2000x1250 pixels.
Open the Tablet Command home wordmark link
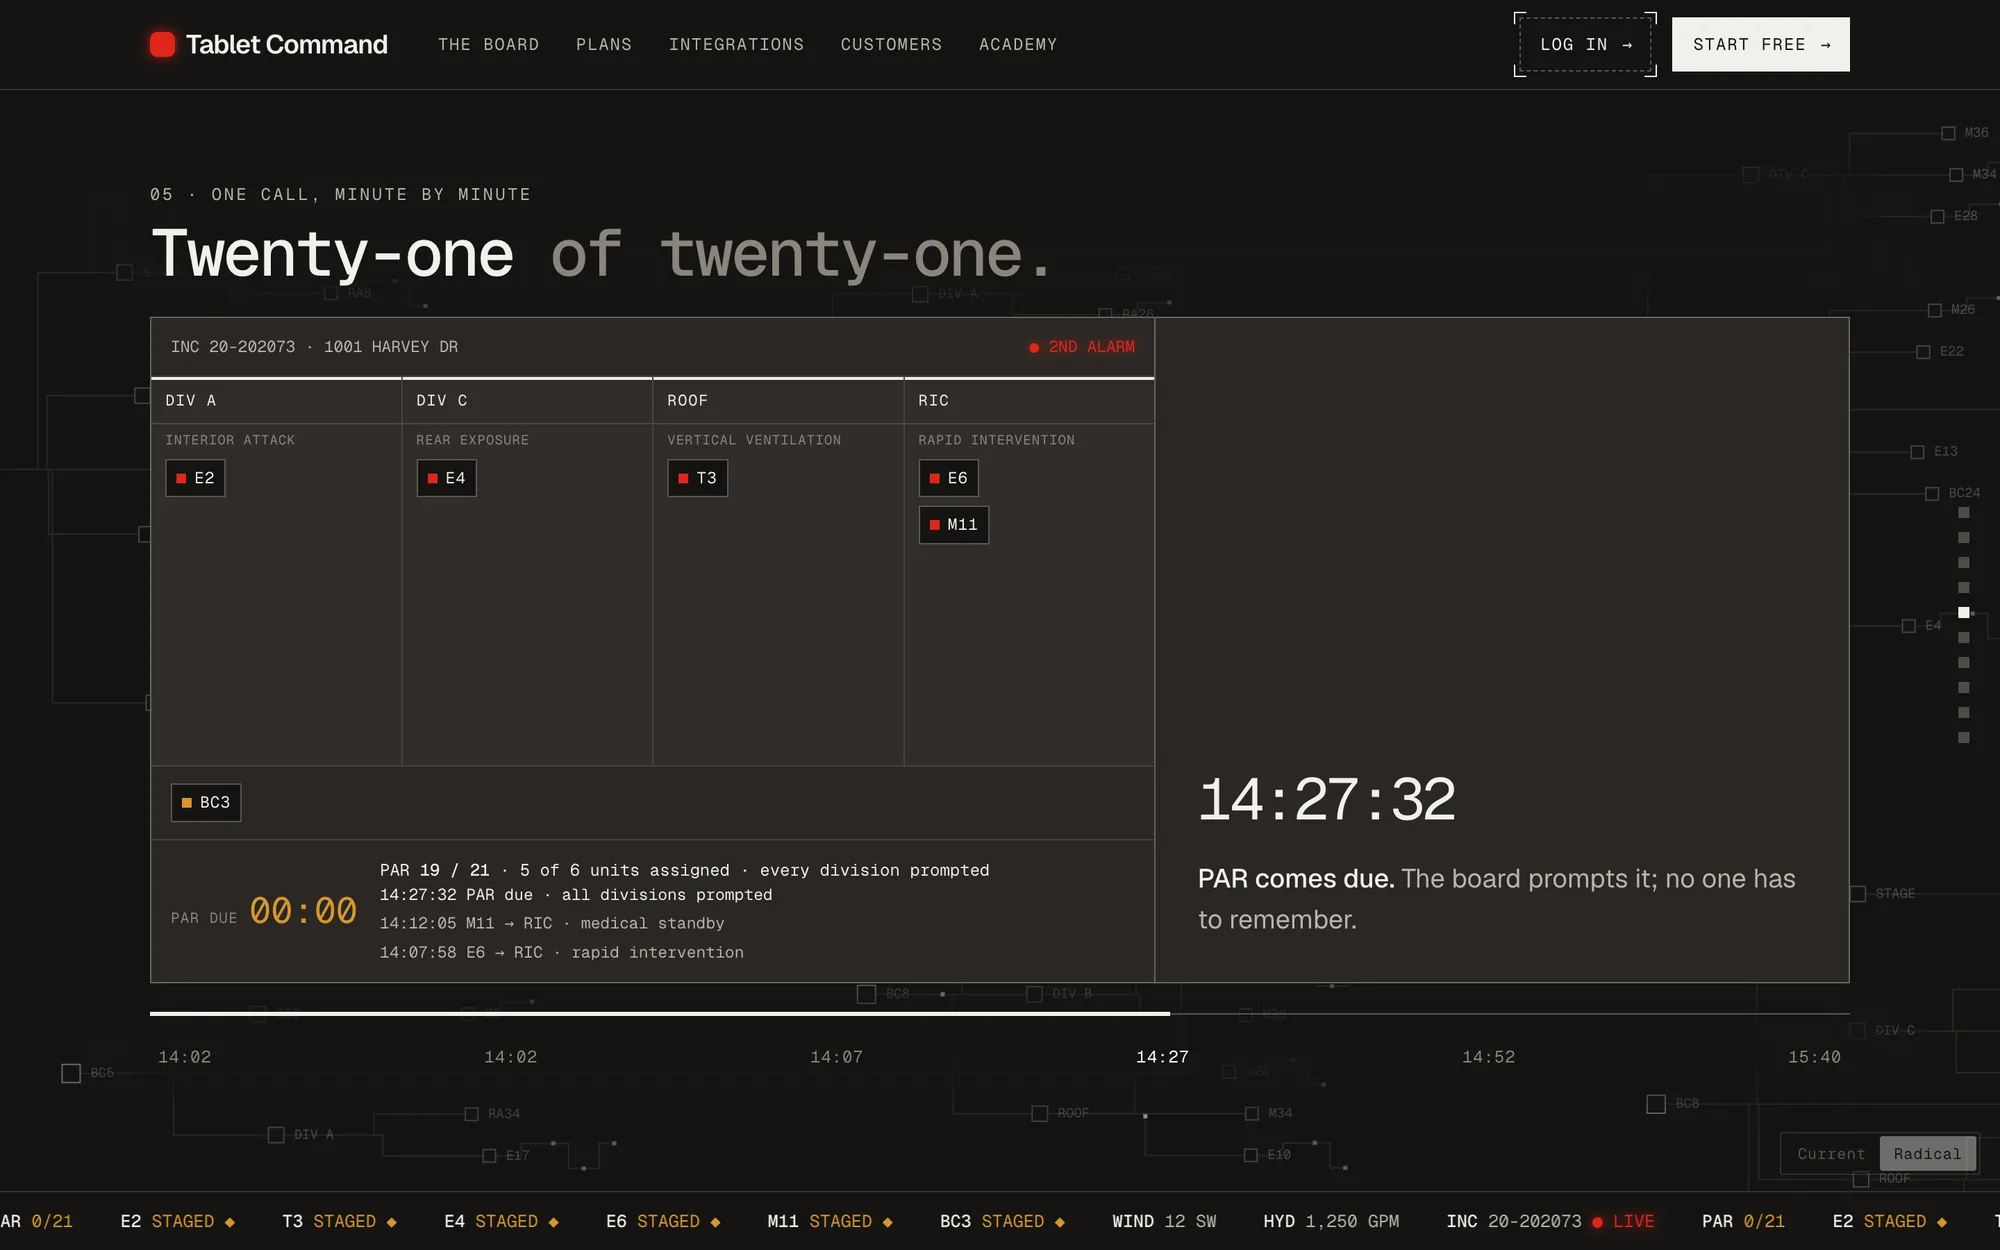tap(286, 44)
